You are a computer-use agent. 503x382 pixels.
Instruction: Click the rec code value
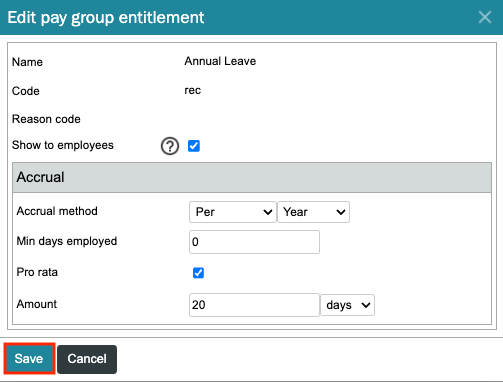click(193, 90)
